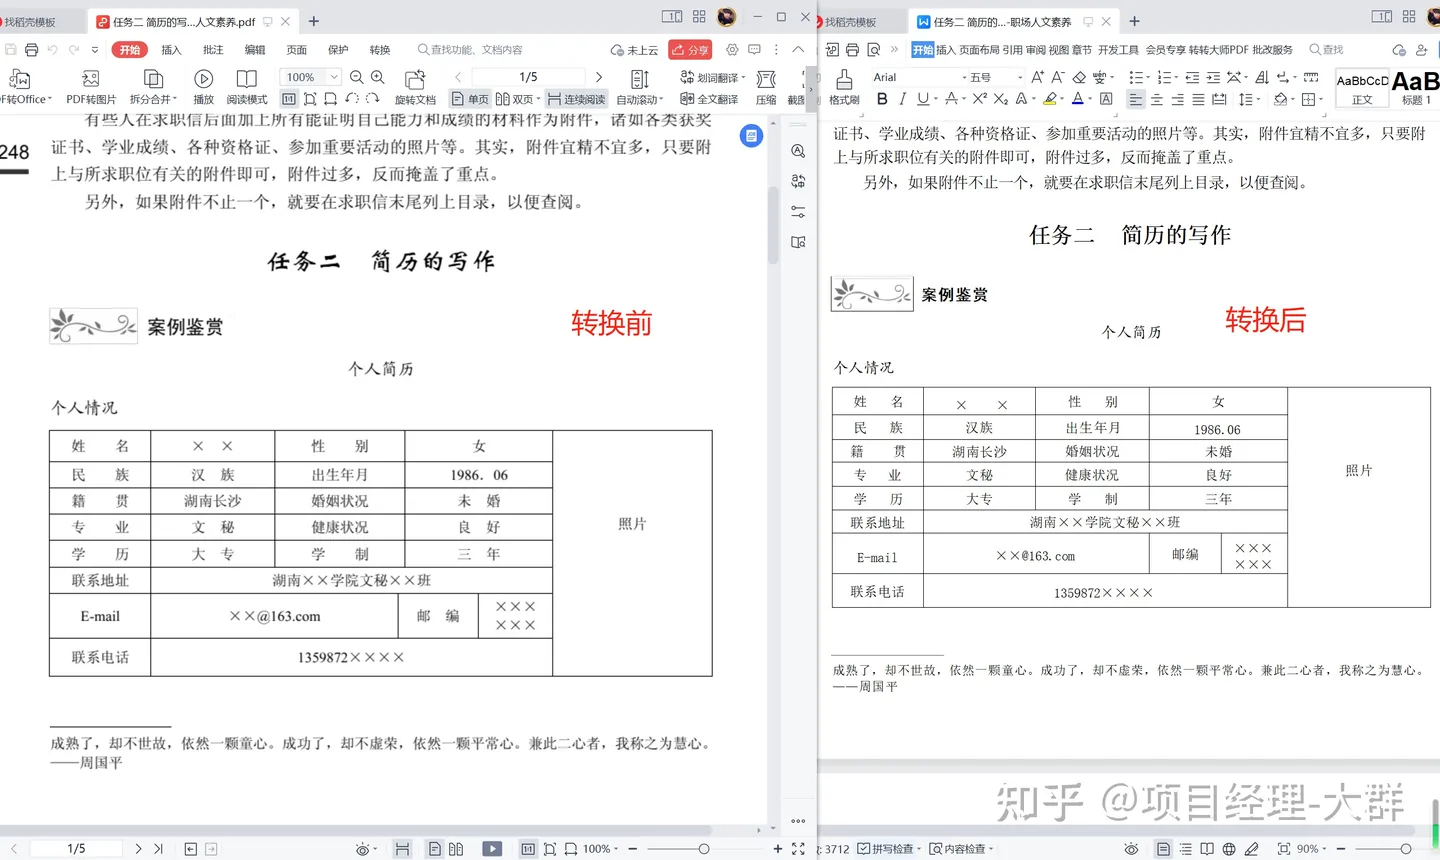
Task: Apply the 正文 style in Writer
Action: tap(1362, 87)
